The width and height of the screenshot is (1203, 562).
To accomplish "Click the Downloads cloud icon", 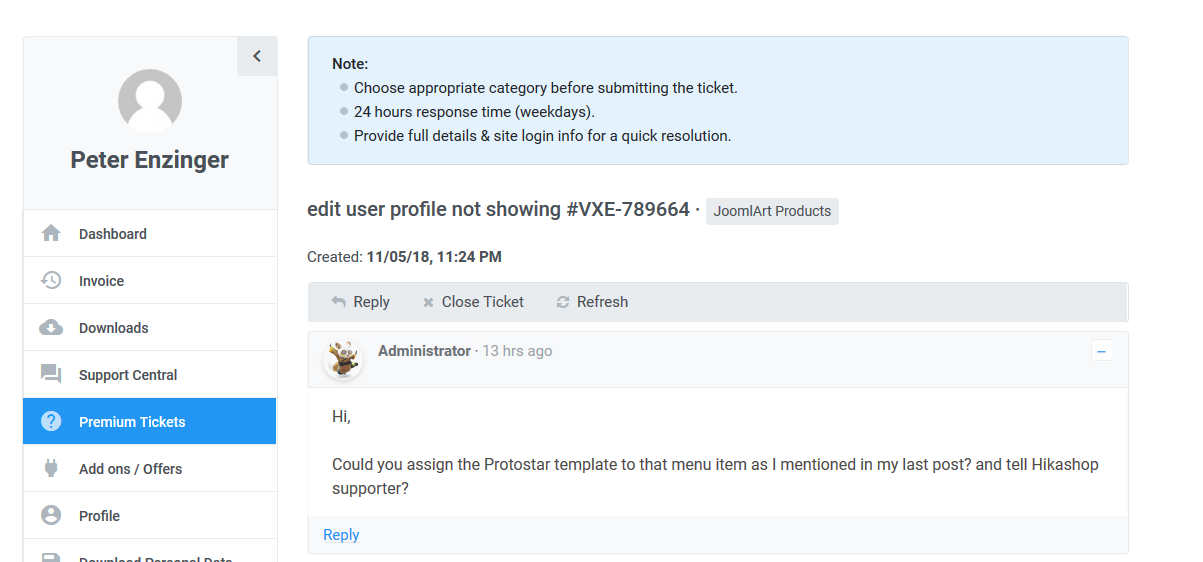I will tap(51, 328).
